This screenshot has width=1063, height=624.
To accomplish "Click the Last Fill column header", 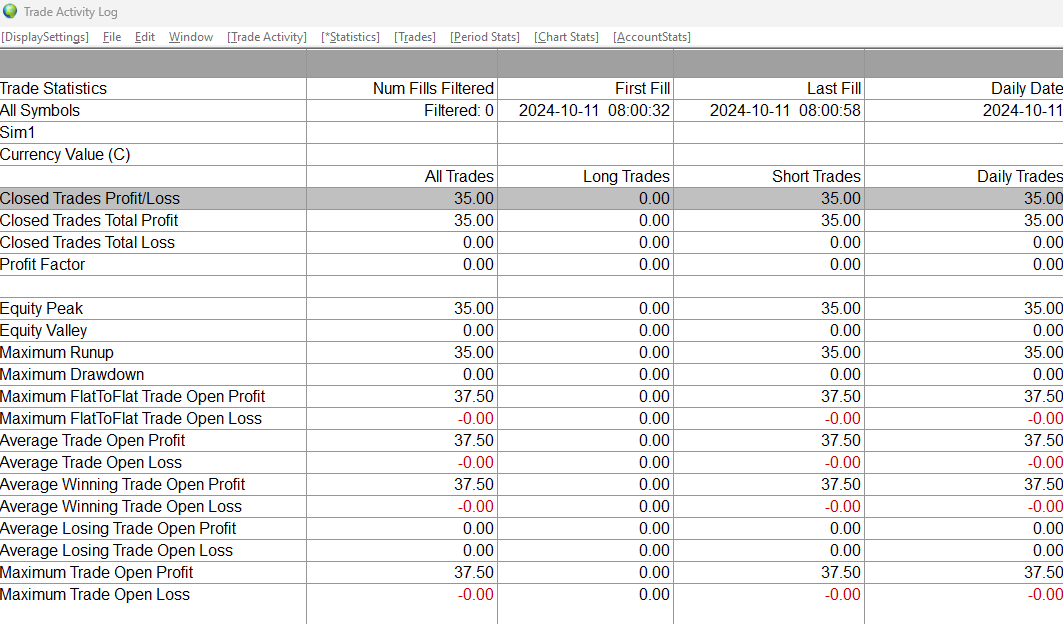I will 834,89.
